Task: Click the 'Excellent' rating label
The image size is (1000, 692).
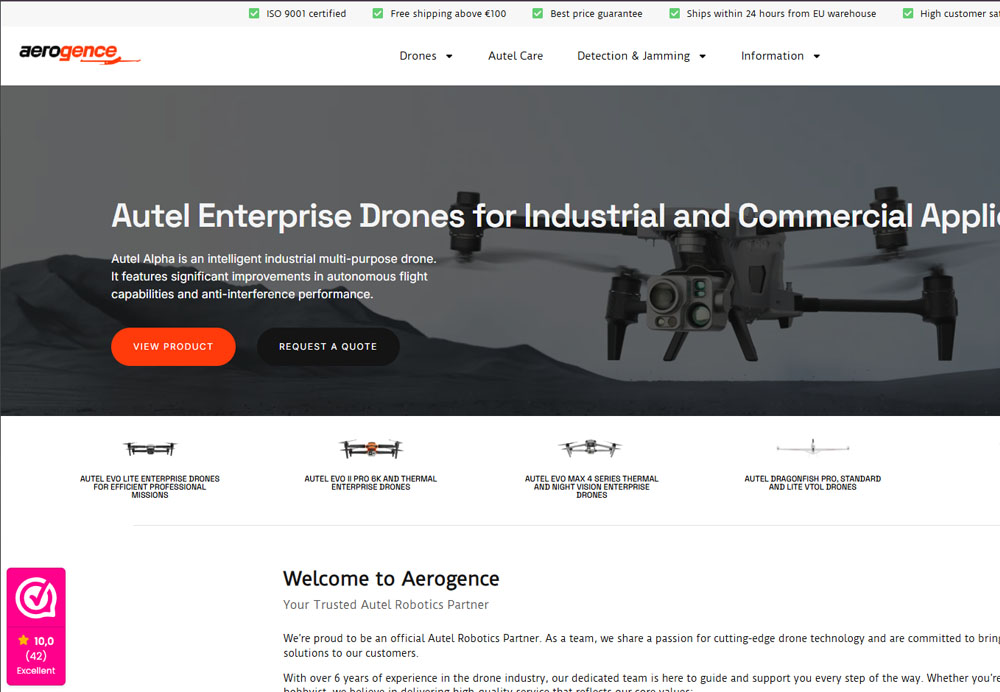Action: click(36, 670)
